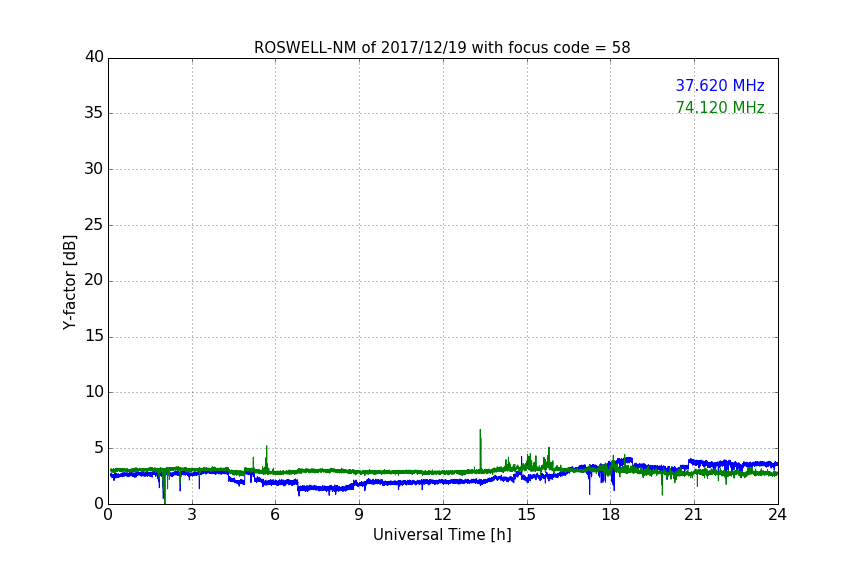The height and width of the screenshot is (576, 864).
Task: Click the green spike just before 6 h
Action: [267, 457]
